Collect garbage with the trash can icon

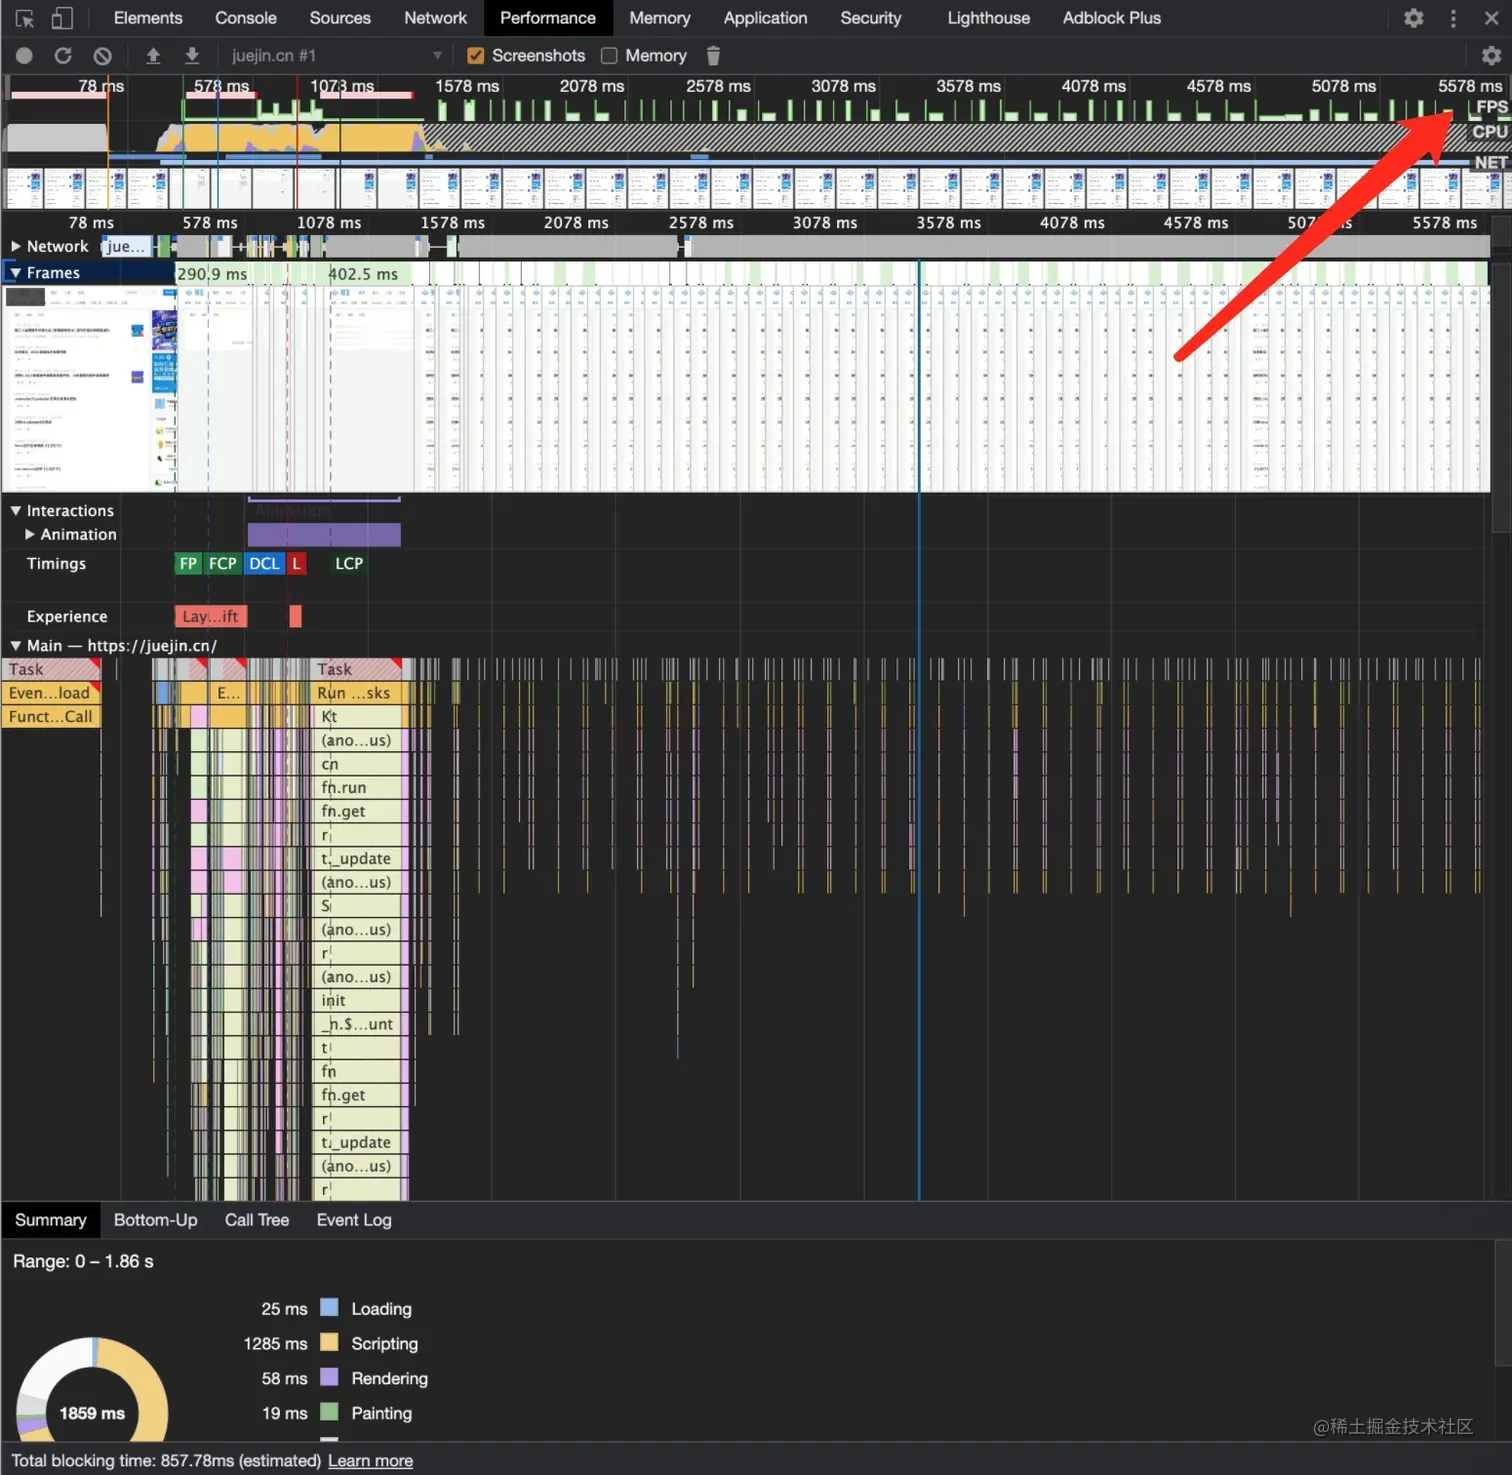[713, 56]
